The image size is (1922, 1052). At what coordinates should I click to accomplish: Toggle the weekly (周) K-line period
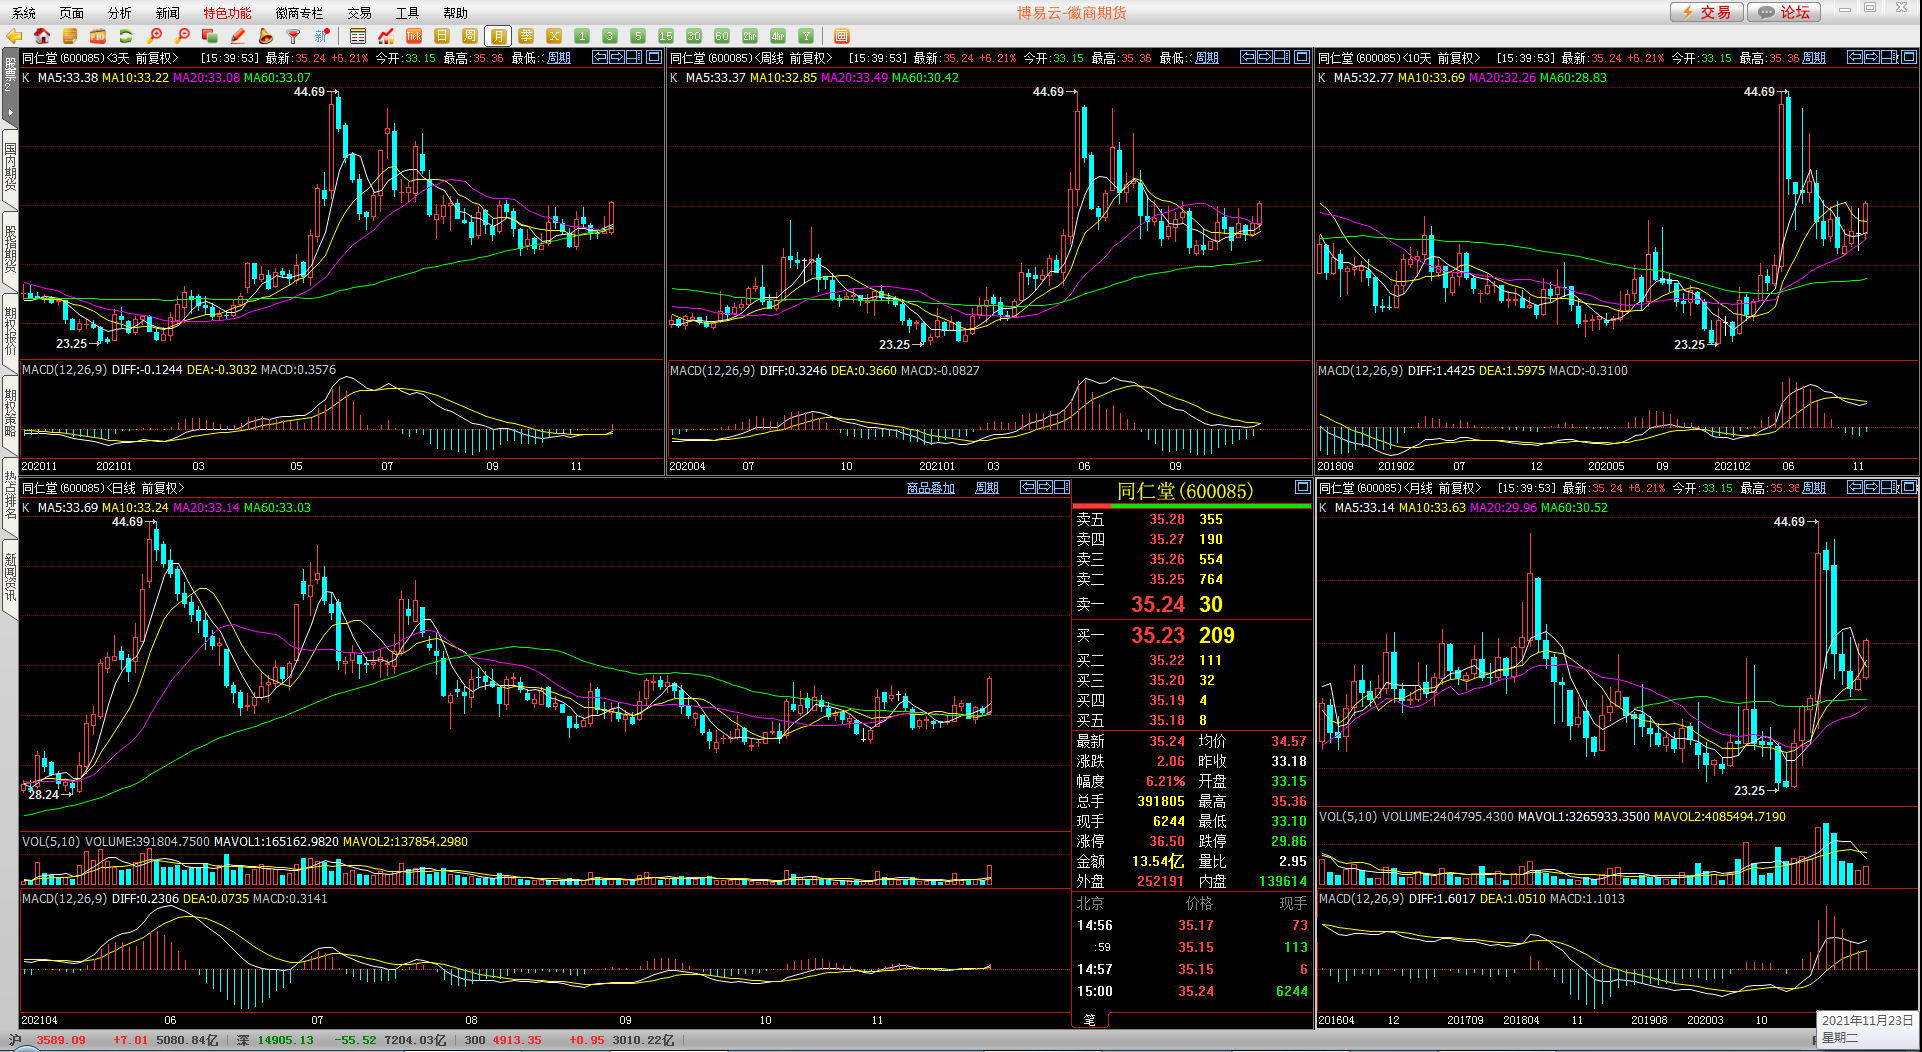tap(470, 36)
